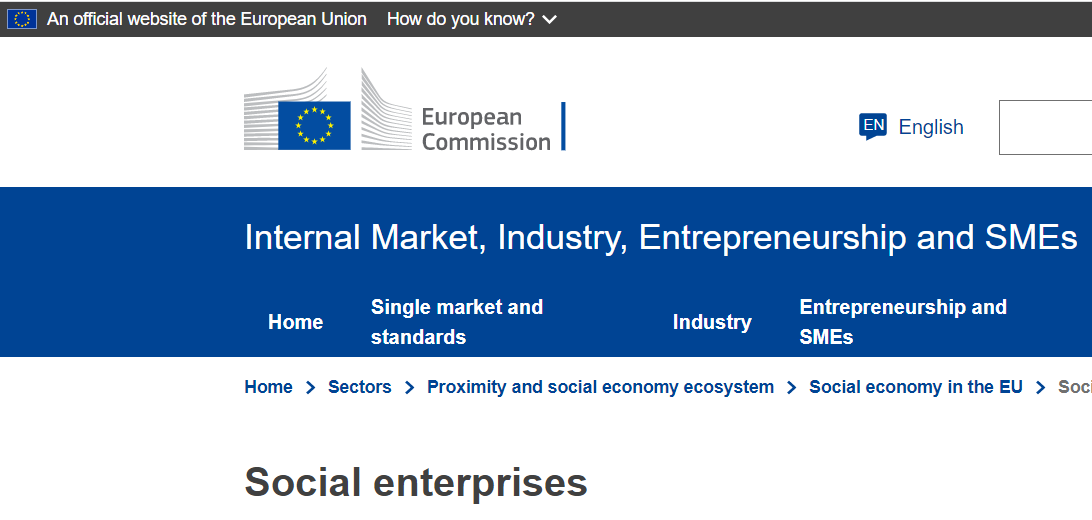Open 'Social economy in the EU' breadcrumb
This screenshot has height=520, width=1092.
pyautogui.click(x=916, y=387)
